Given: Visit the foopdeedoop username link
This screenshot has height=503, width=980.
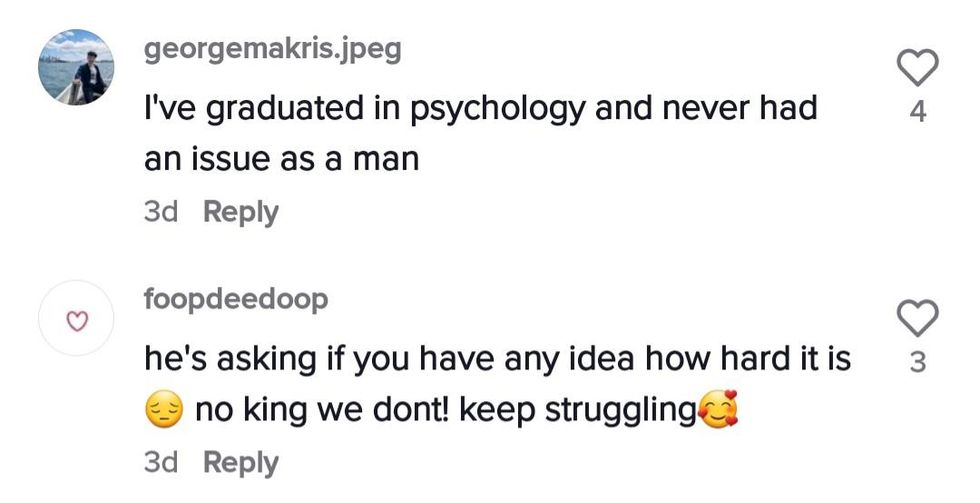Looking at the screenshot, I should [x=237, y=300].
